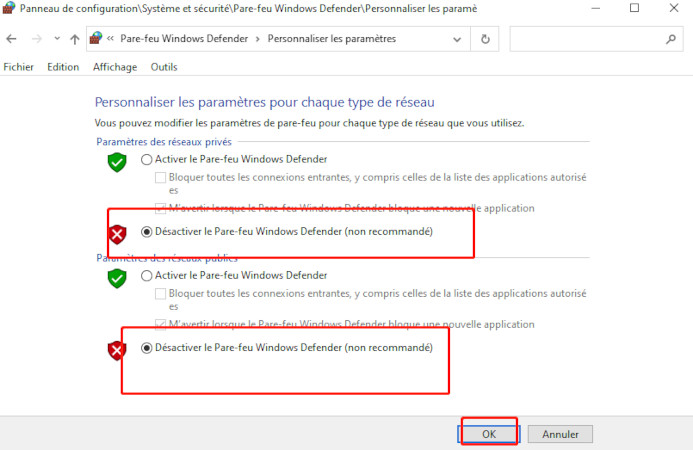Check Bloquer toutes les connexions under private networks
This screenshot has width=693, height=450.
tap(160, 177)
